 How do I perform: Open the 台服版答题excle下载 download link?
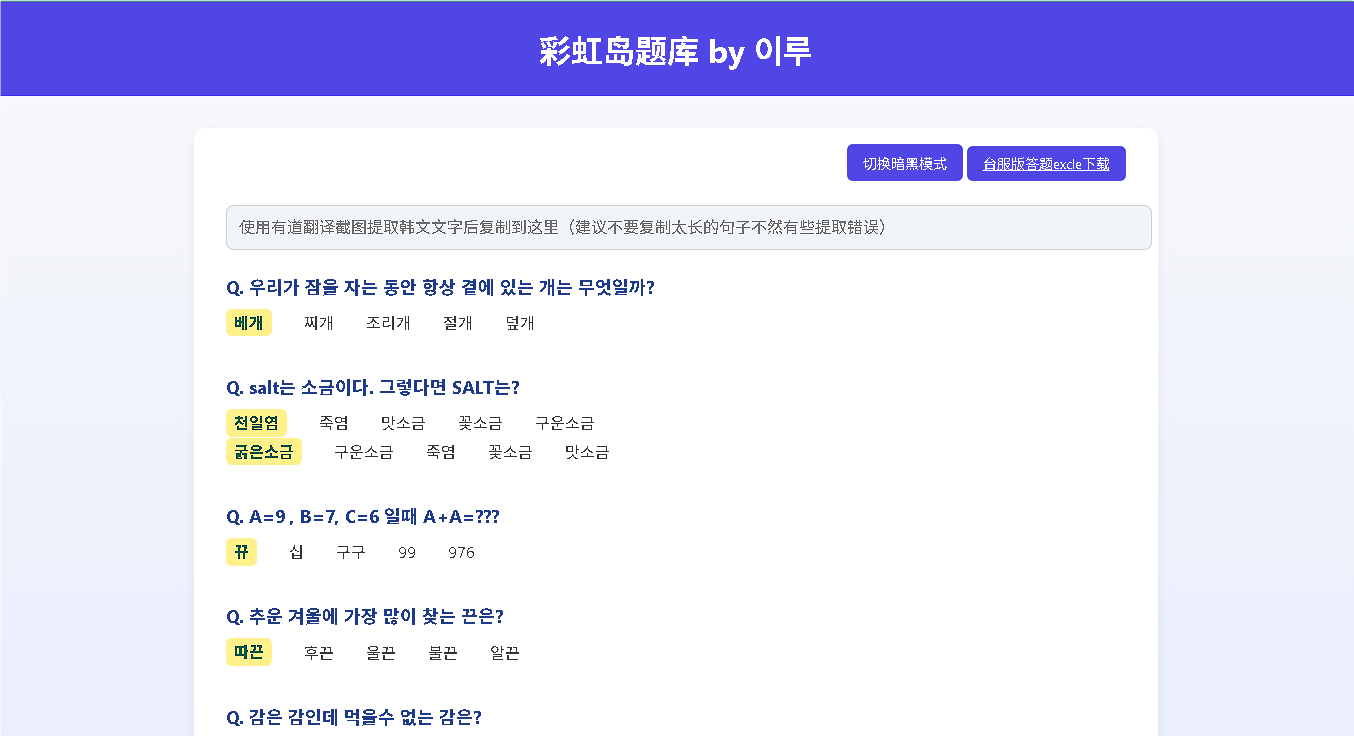[1046, 163]
